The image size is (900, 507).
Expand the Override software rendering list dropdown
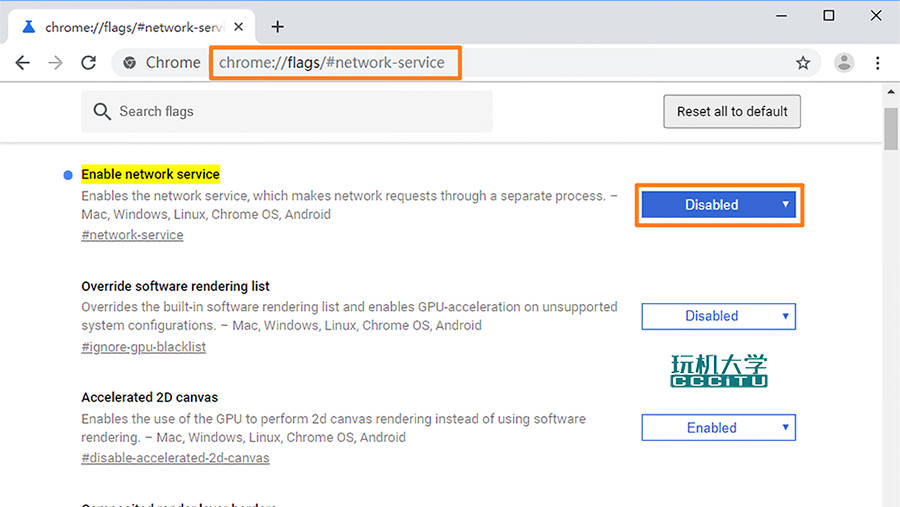718,316
